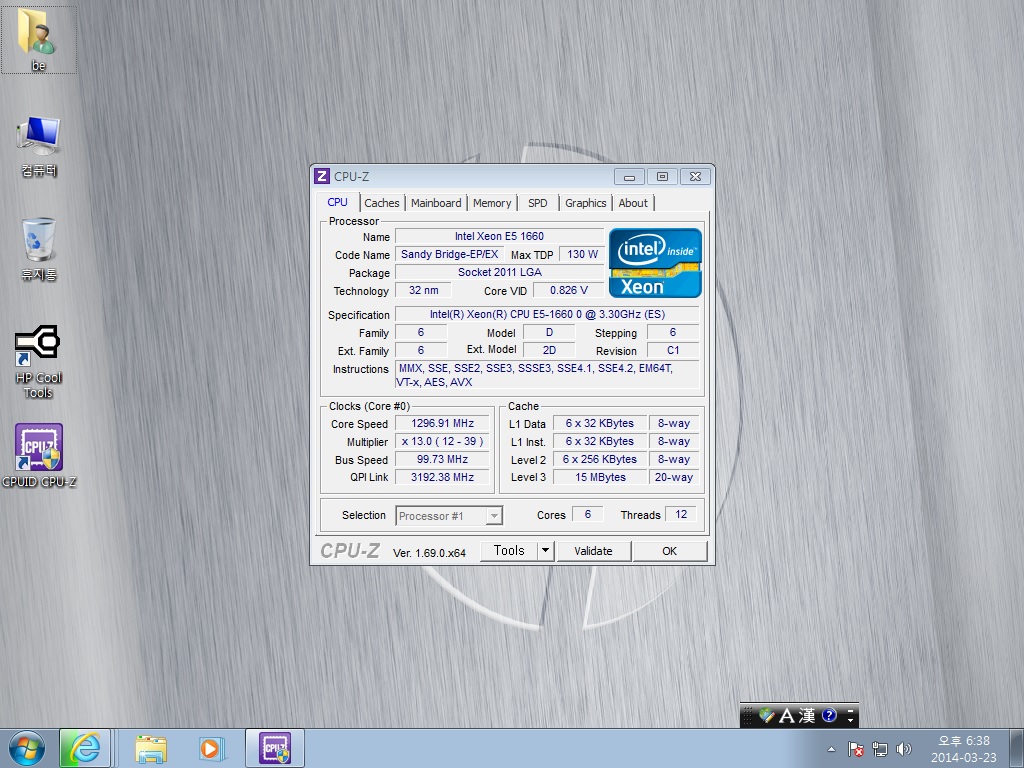1024x768 pixels.
Task: Click the 'x 13.0 ( 12 - 39 )' multiplier value
Action: pyautogui.click(x=442, y=441)
